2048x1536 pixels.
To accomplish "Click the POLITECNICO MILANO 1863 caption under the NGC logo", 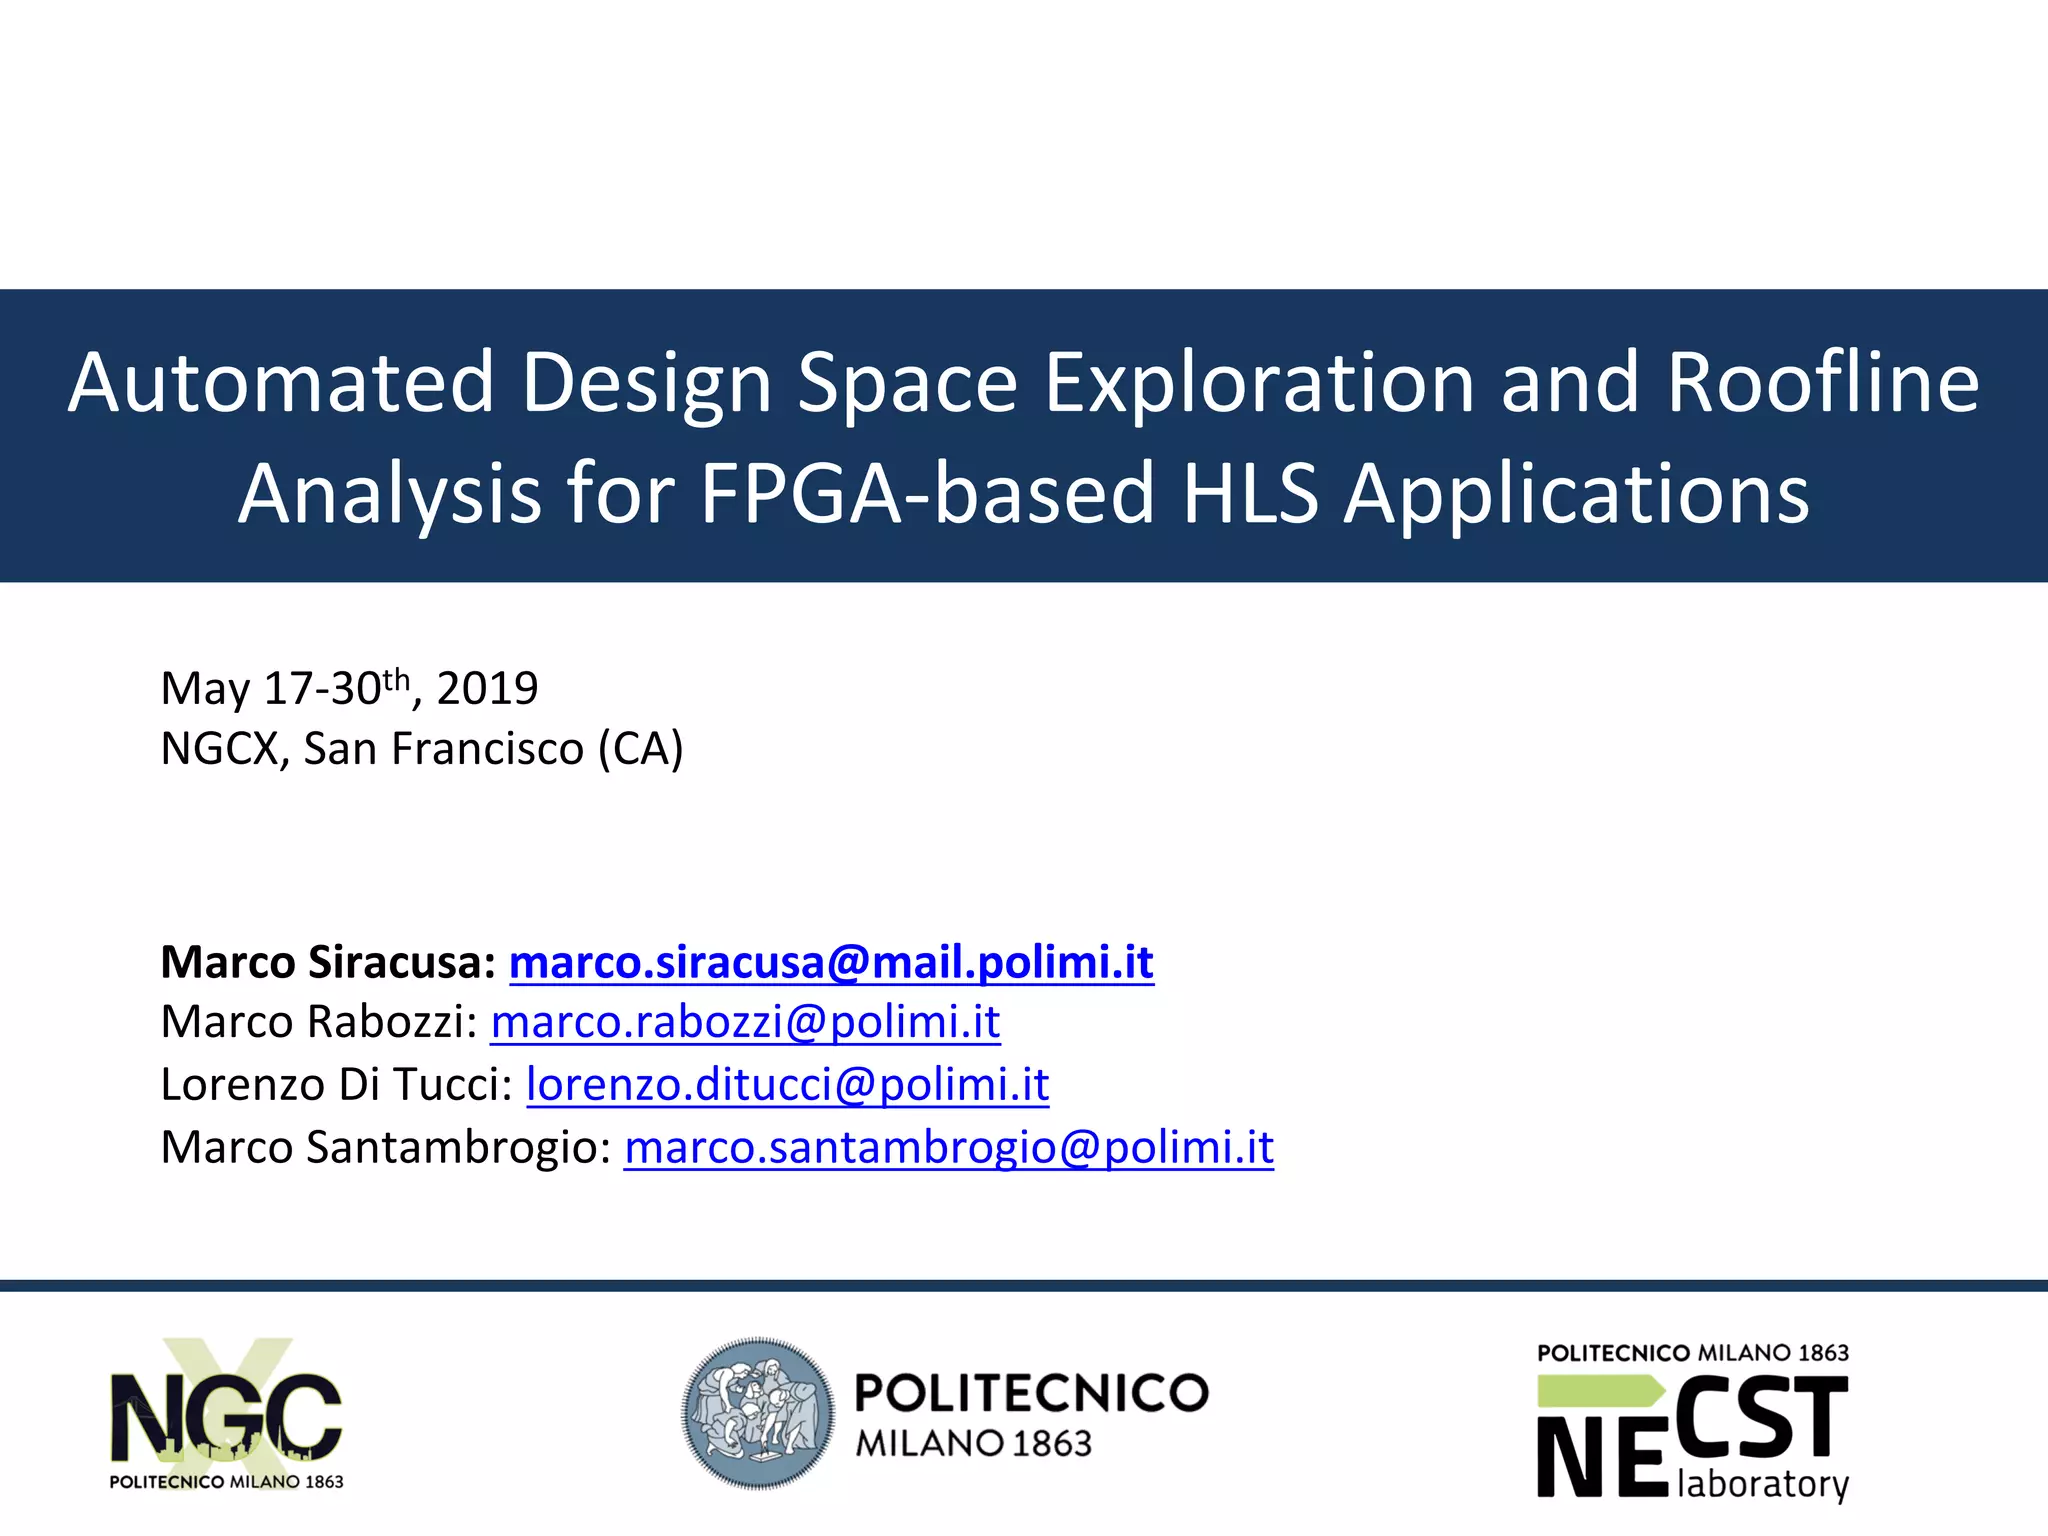I will 226,1482.
